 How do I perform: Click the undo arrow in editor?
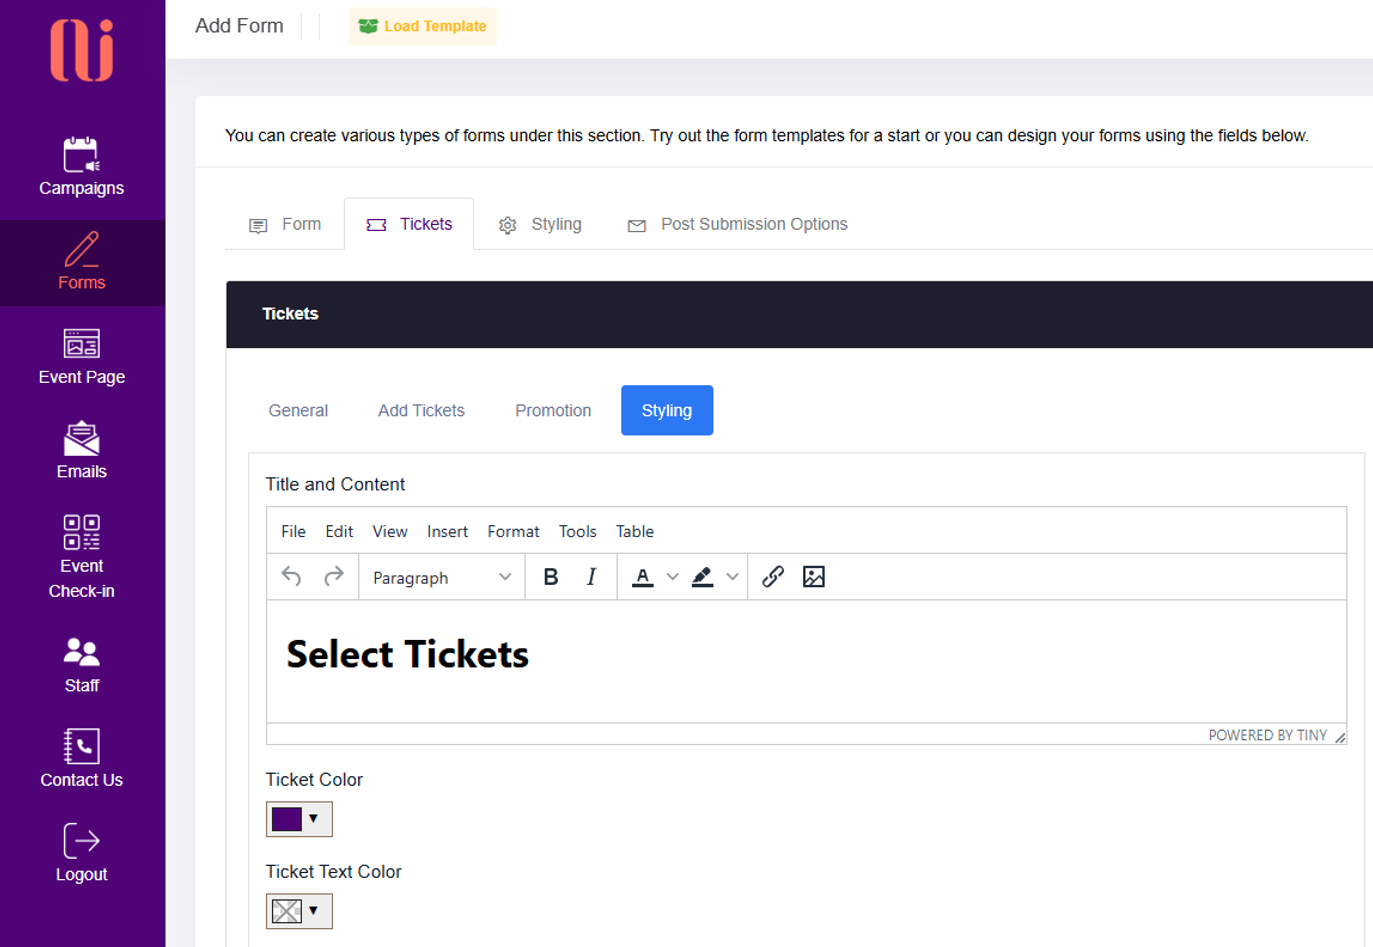click(291, 577)
